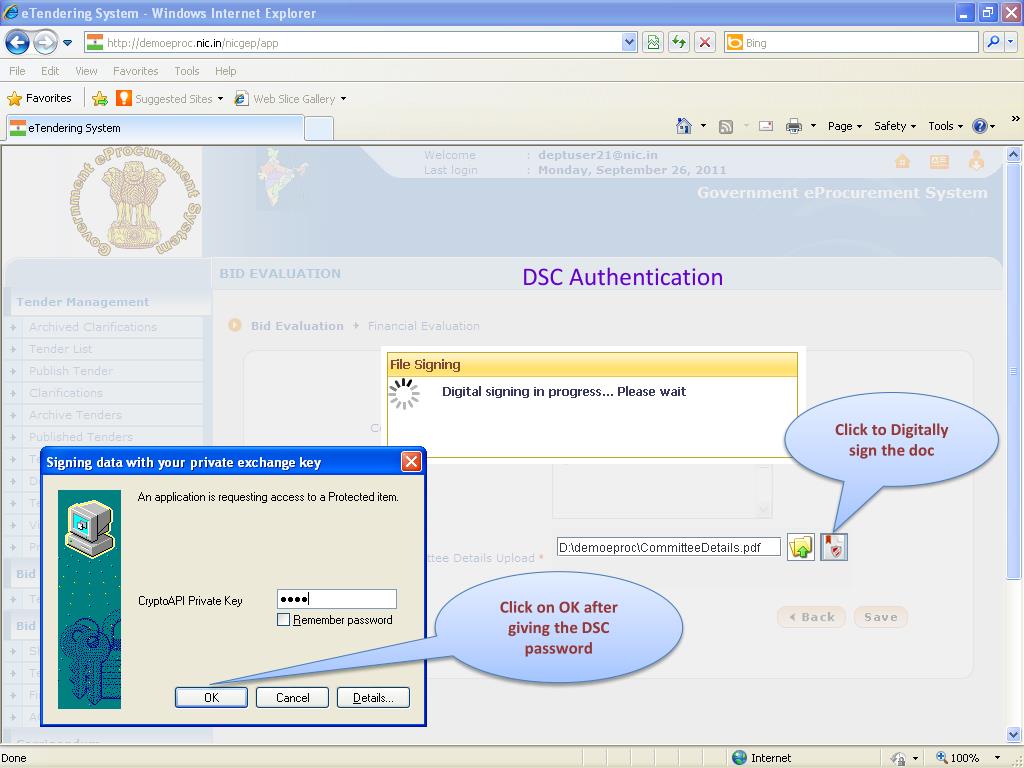This screenshot has height=768, width=1024.
Task: Open the Tools menu in menu bar
Action: coord(187,71)
